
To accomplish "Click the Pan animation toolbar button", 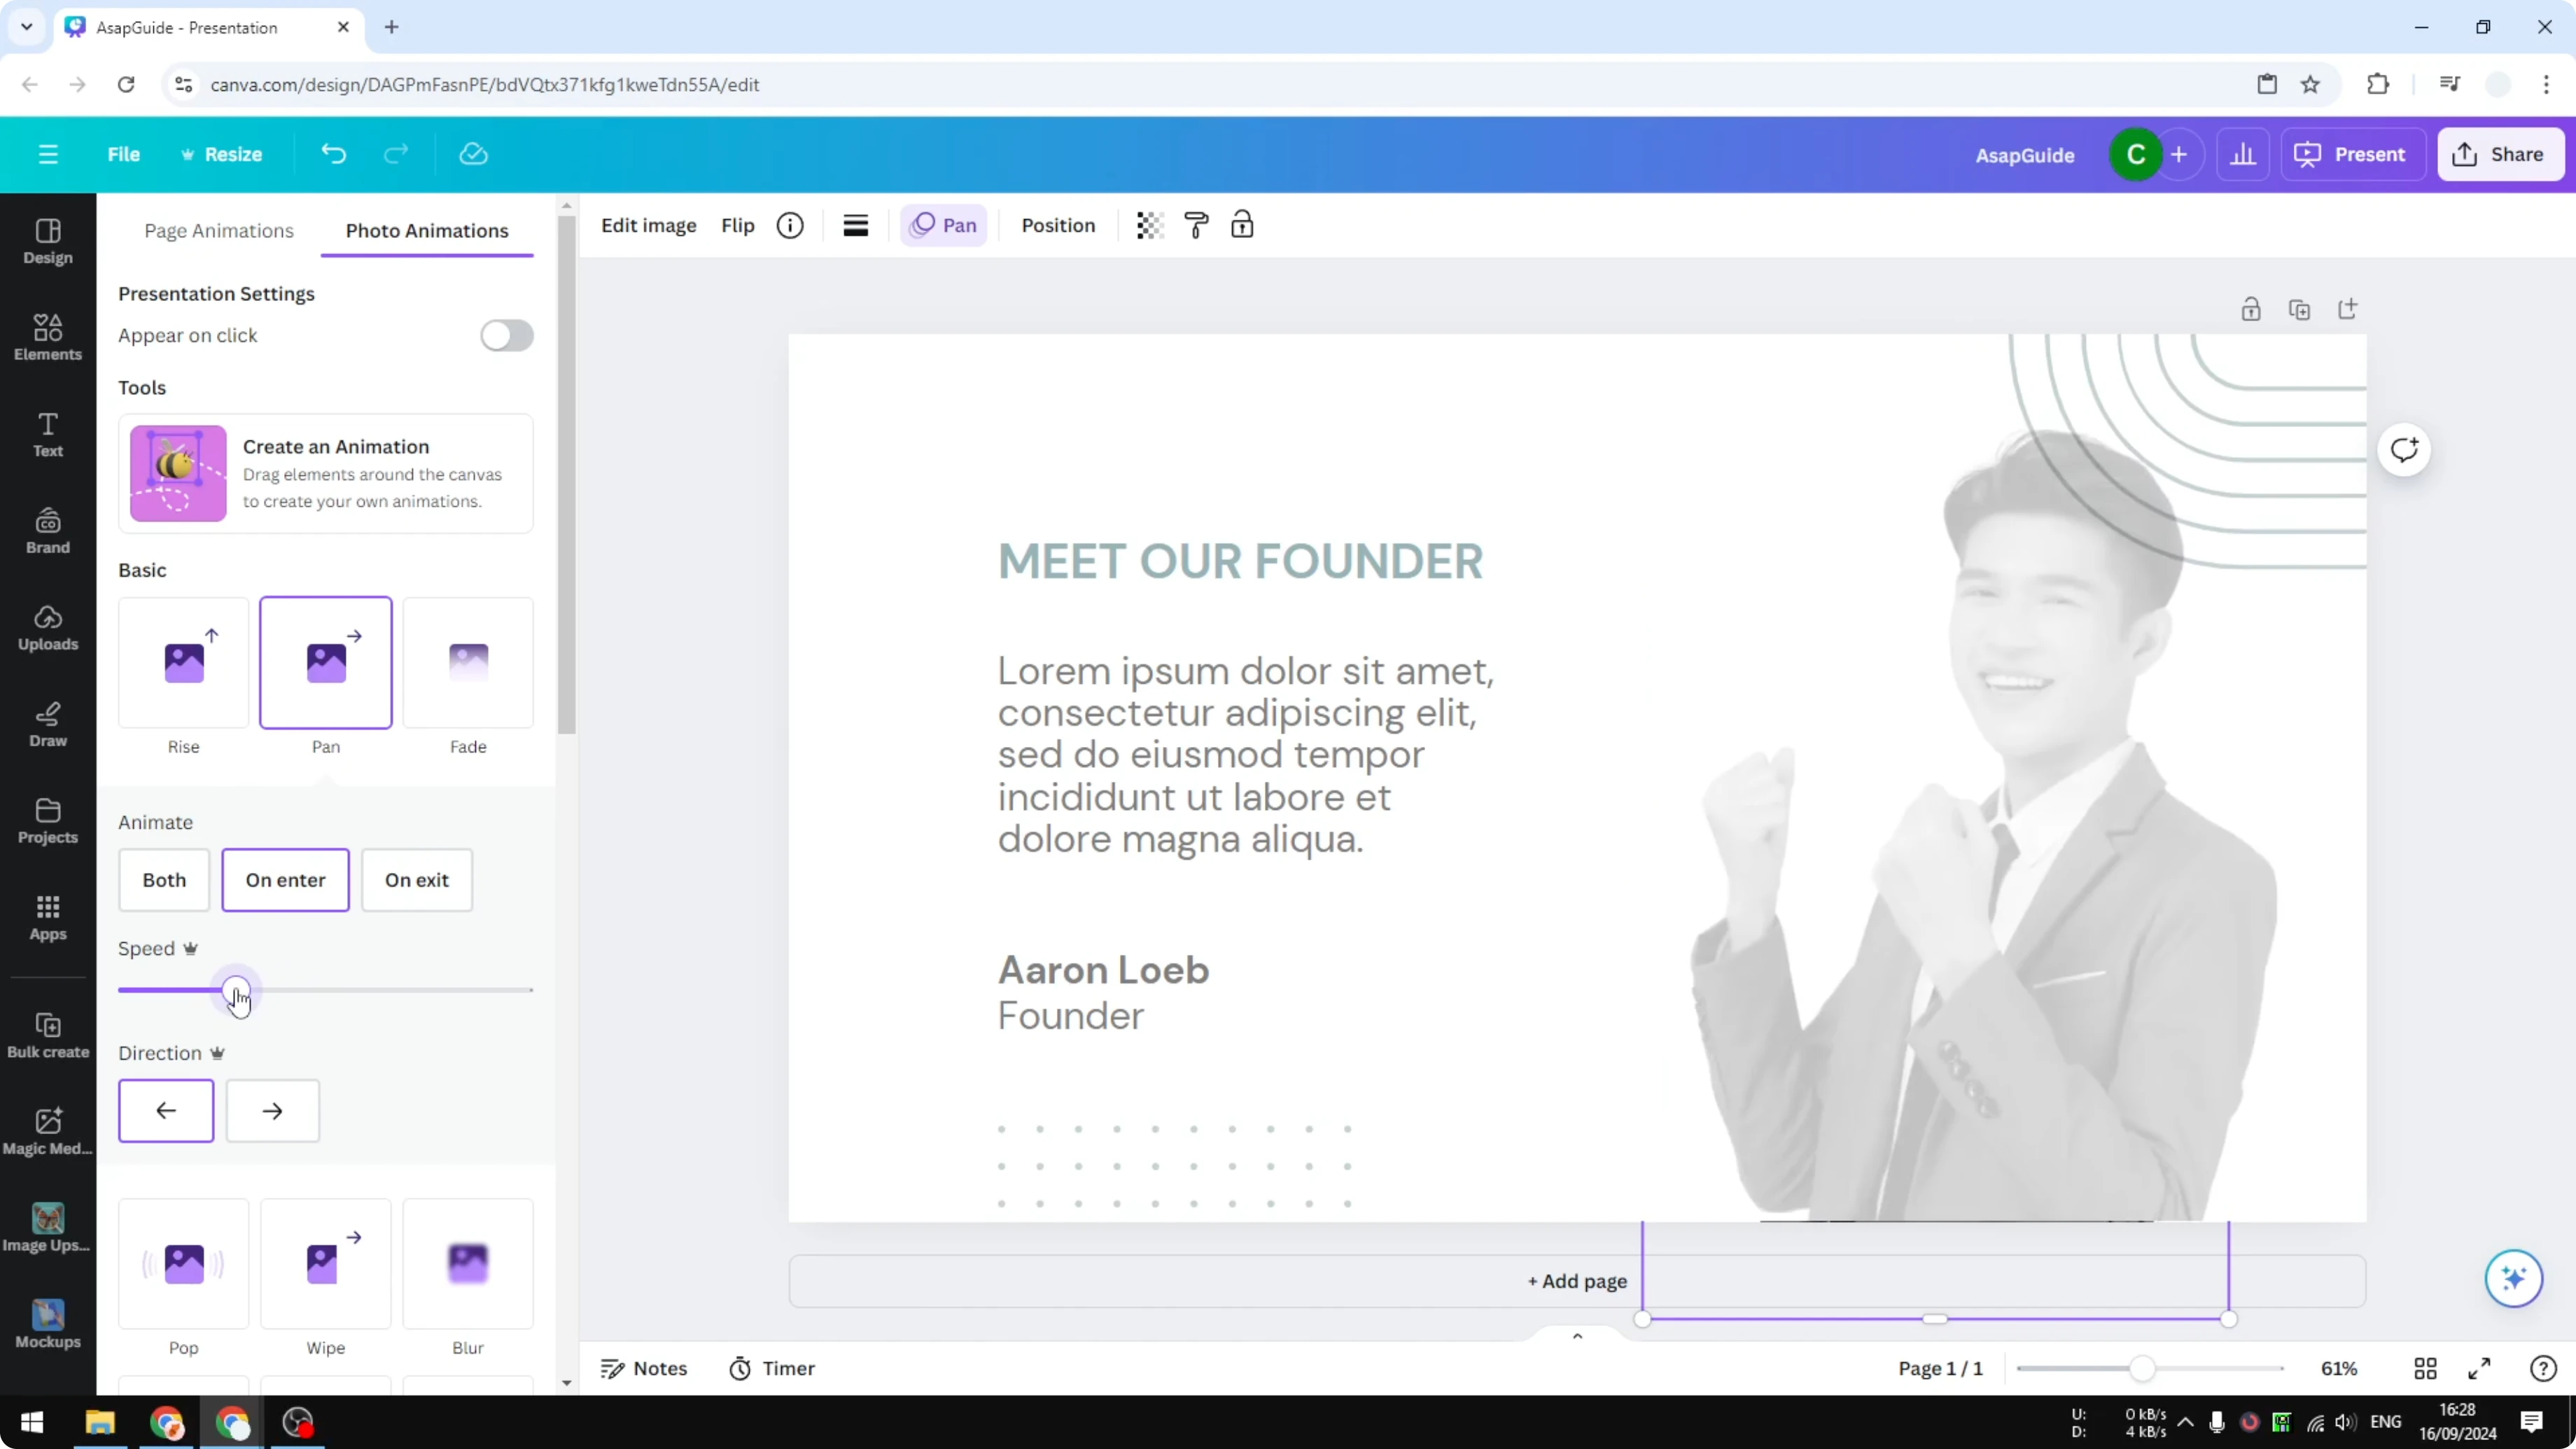I will click(x=944, y=225).
